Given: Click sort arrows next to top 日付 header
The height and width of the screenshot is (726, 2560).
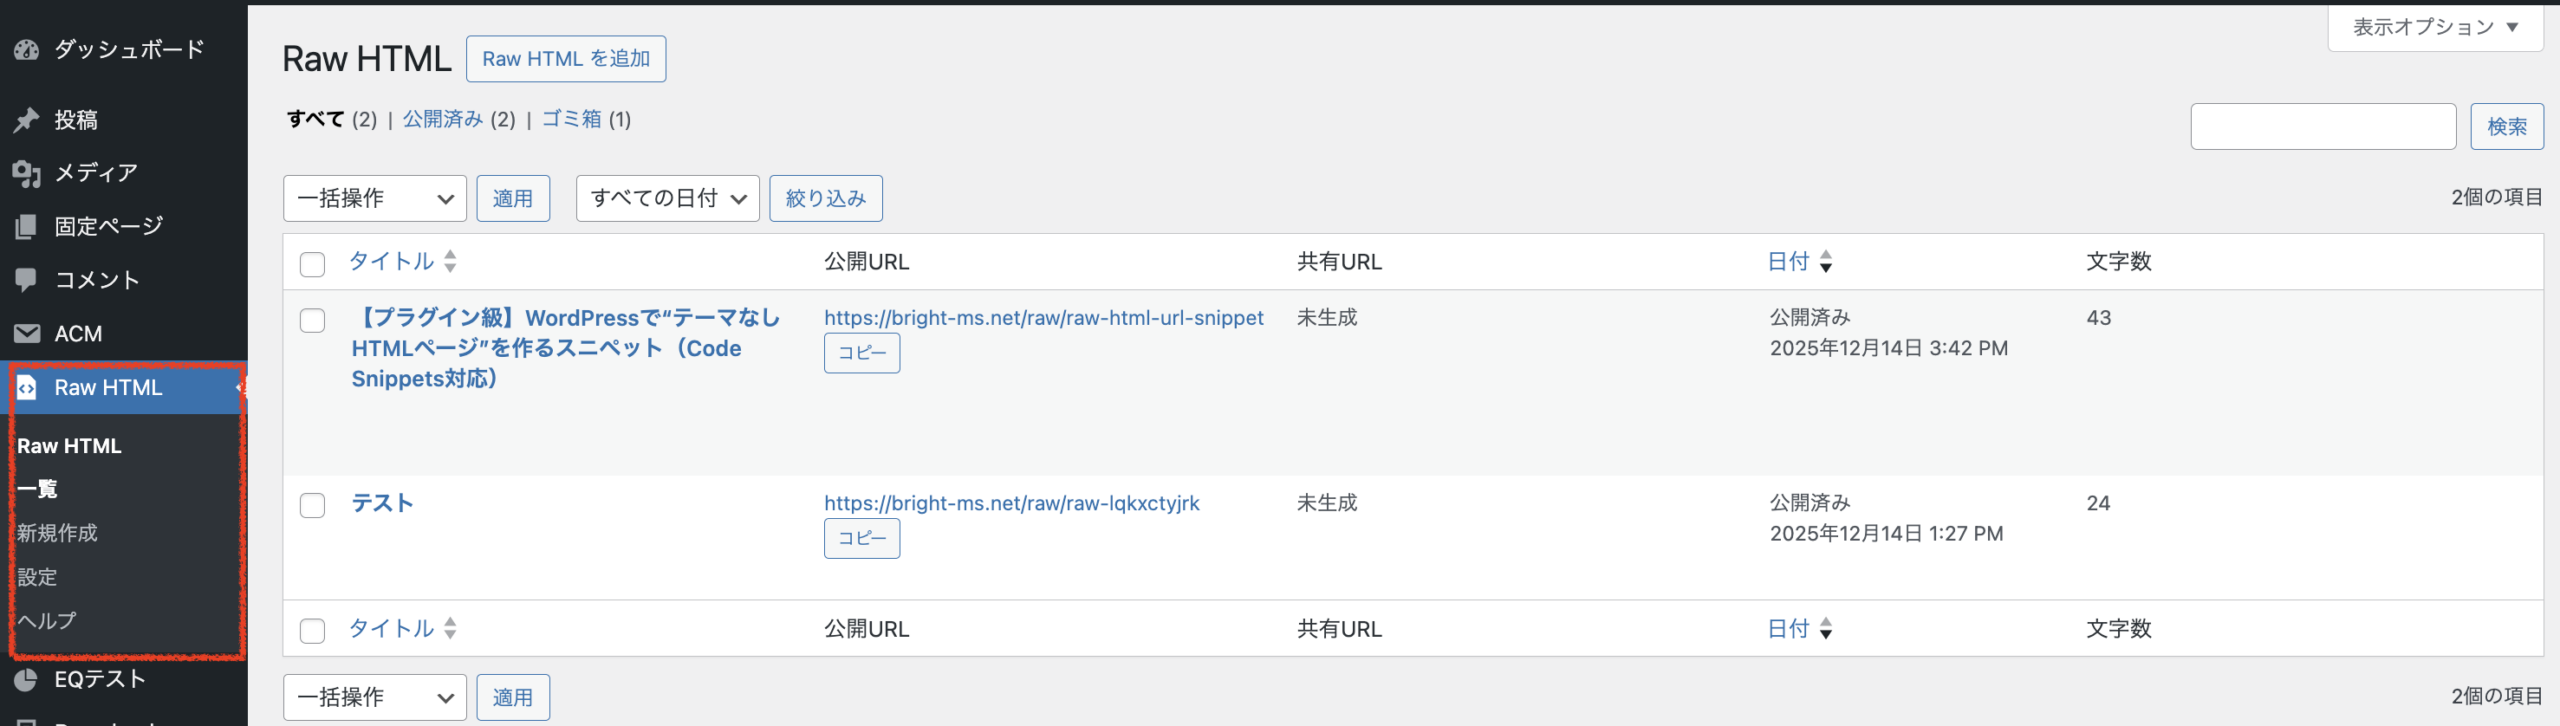Looking at the screenshot, I should point(1826,261).
